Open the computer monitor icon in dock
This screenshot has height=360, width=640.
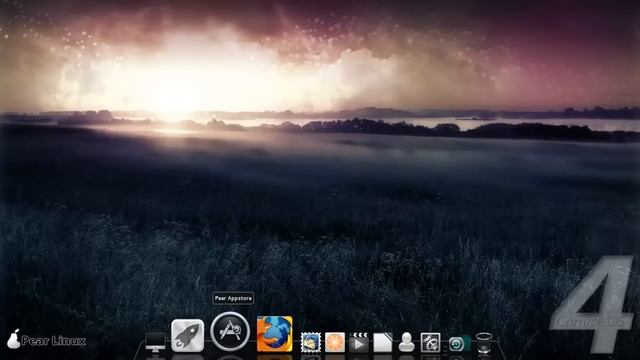pos(156,342)
